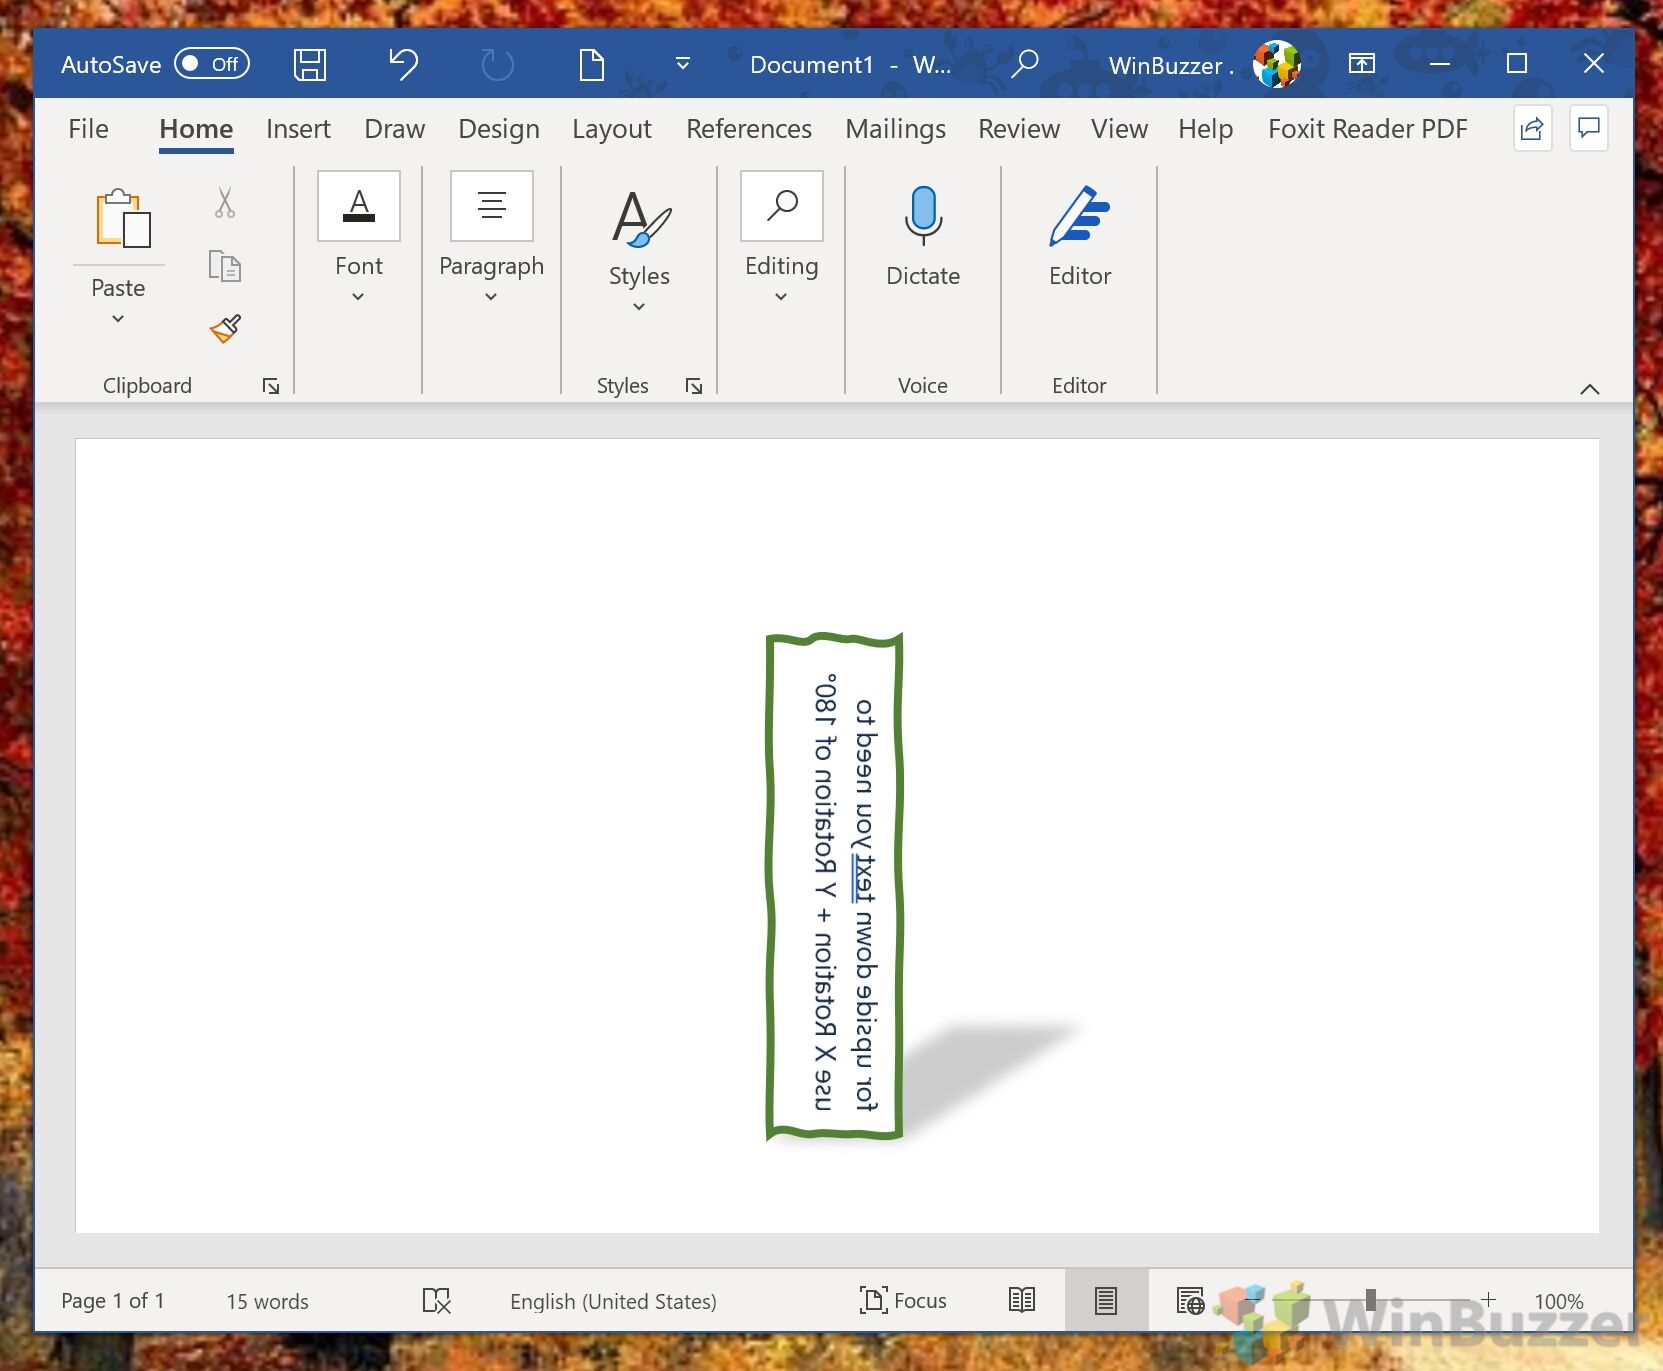Toggle the AutoSave switch
Image resolution: width=1663 pixels, height=1371 pixels.
(x=211, y=64)
